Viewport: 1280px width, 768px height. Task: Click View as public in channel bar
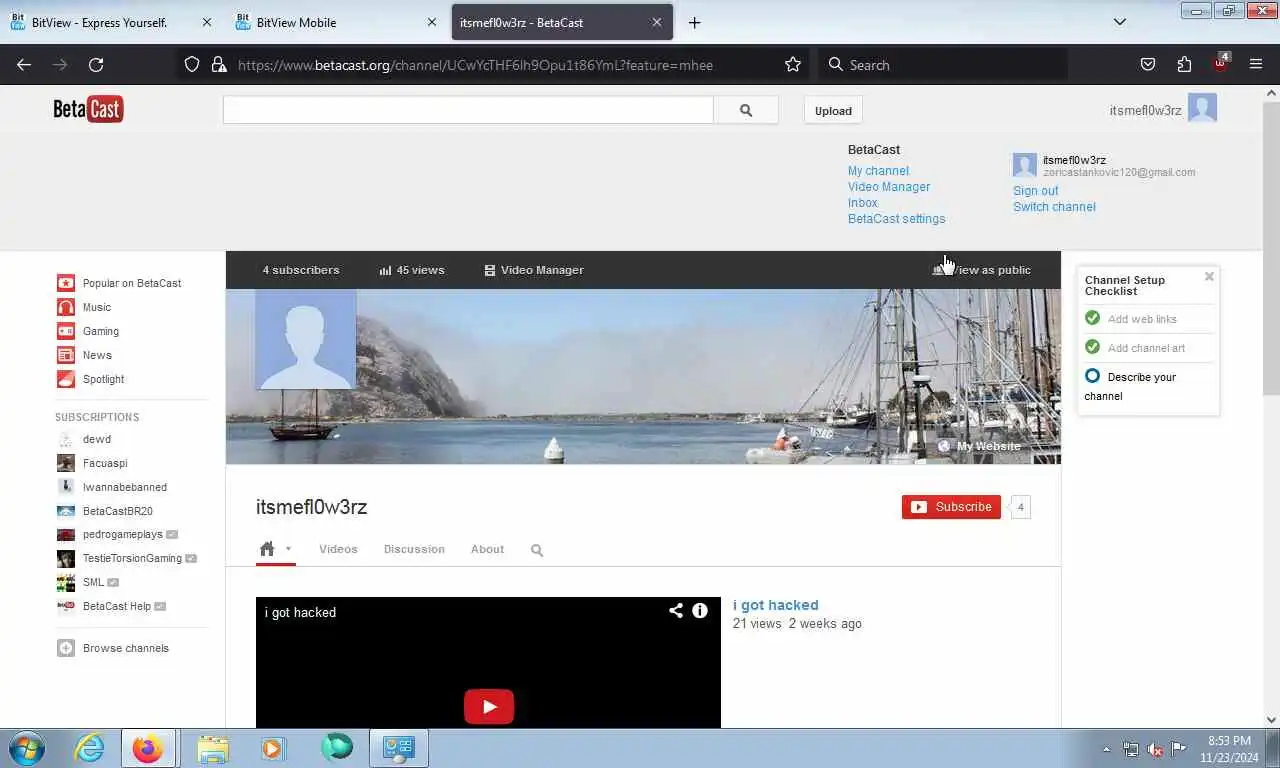982,270
